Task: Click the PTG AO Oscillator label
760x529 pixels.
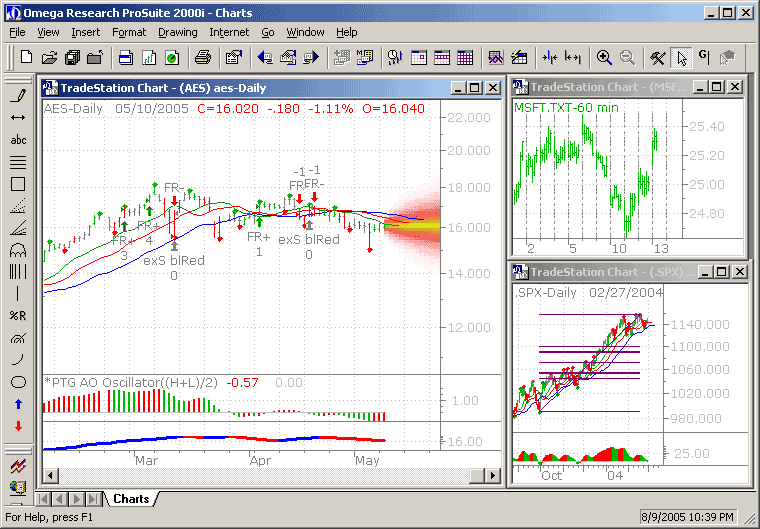Action: (130, 383)
